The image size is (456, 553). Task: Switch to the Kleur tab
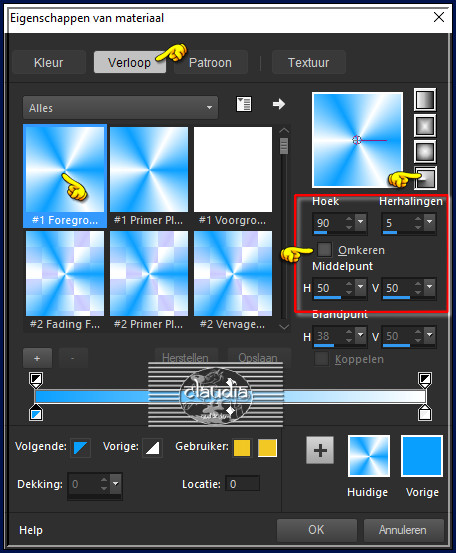(x=49, y=62)
